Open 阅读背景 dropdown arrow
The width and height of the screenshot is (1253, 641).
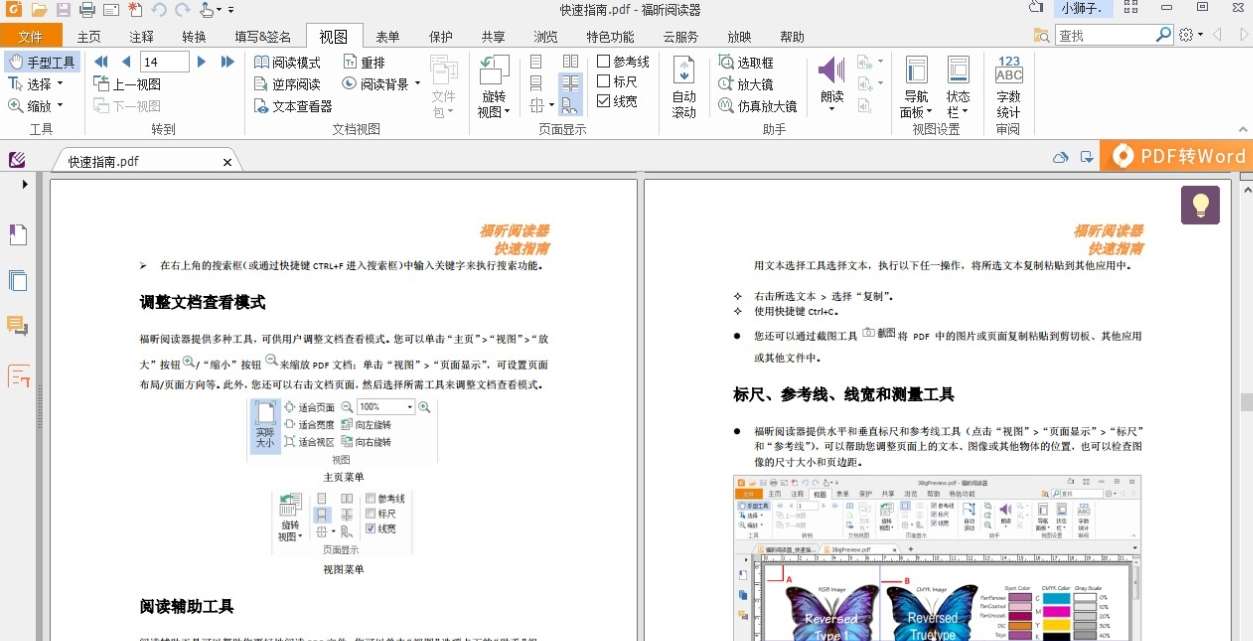point(418,84)
